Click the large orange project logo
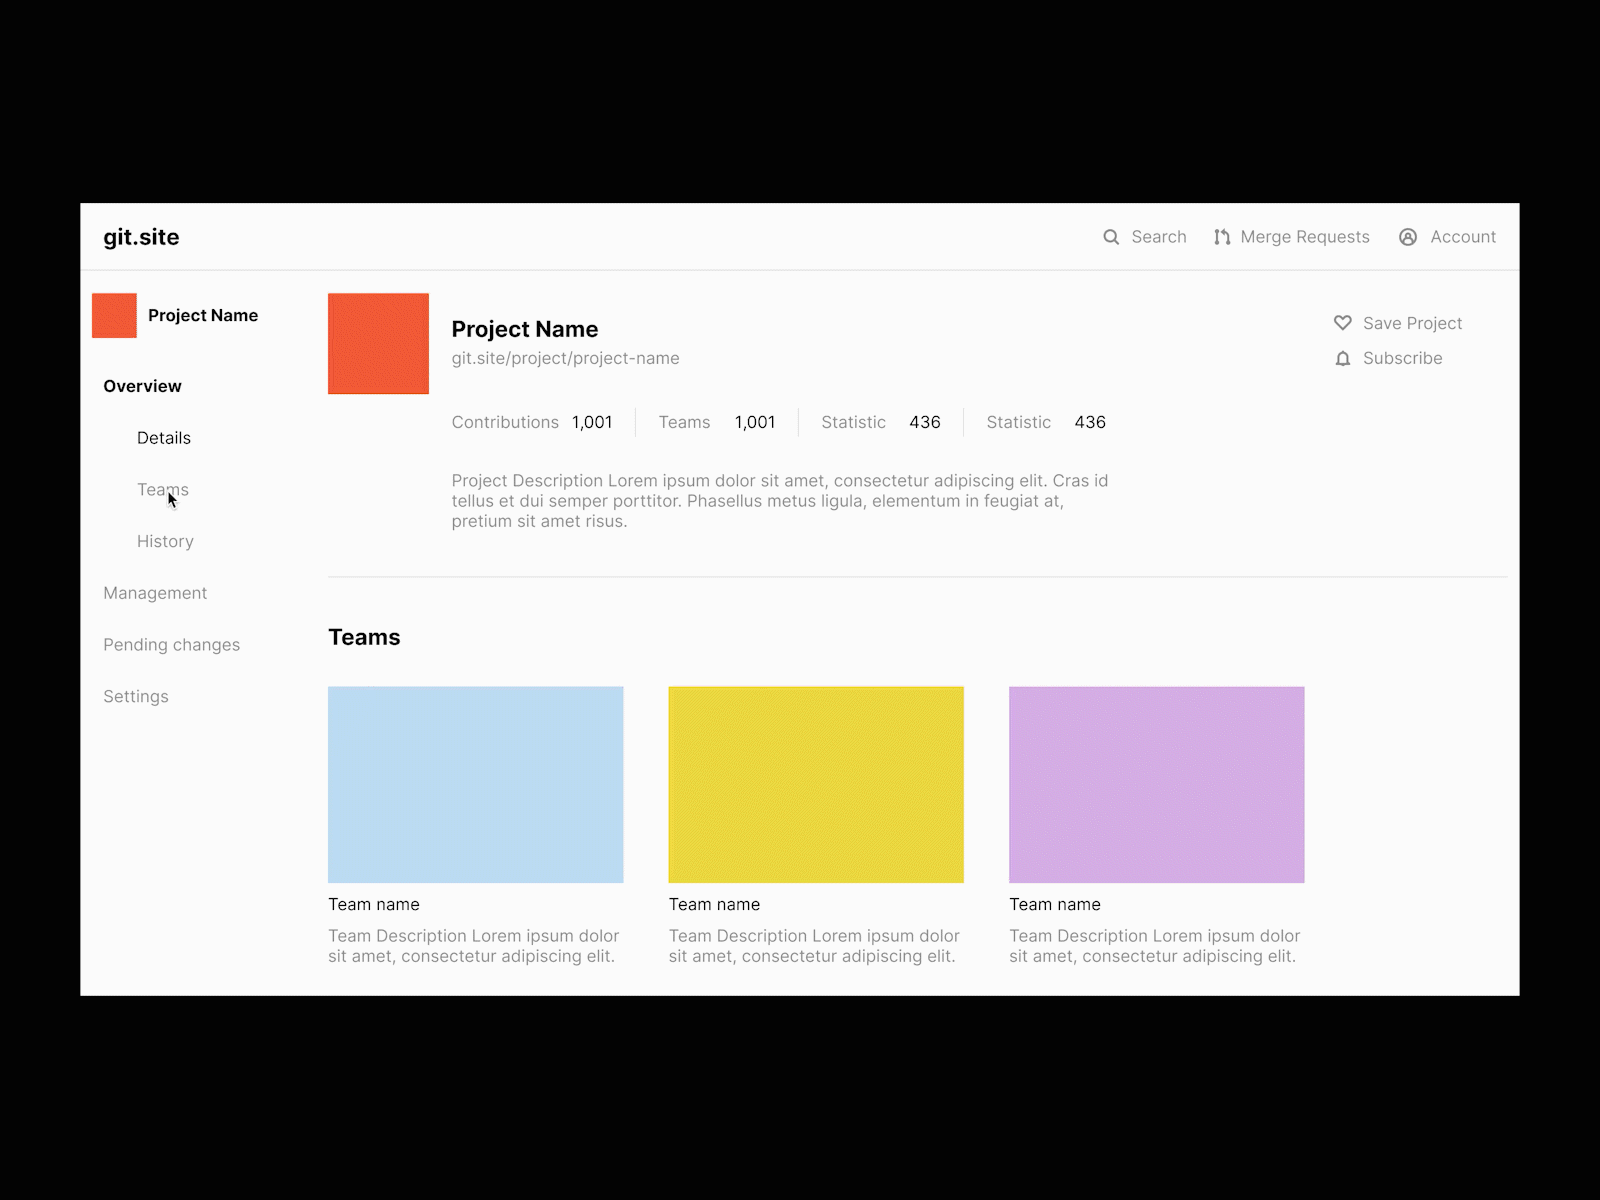 click(x=378, y=344)
